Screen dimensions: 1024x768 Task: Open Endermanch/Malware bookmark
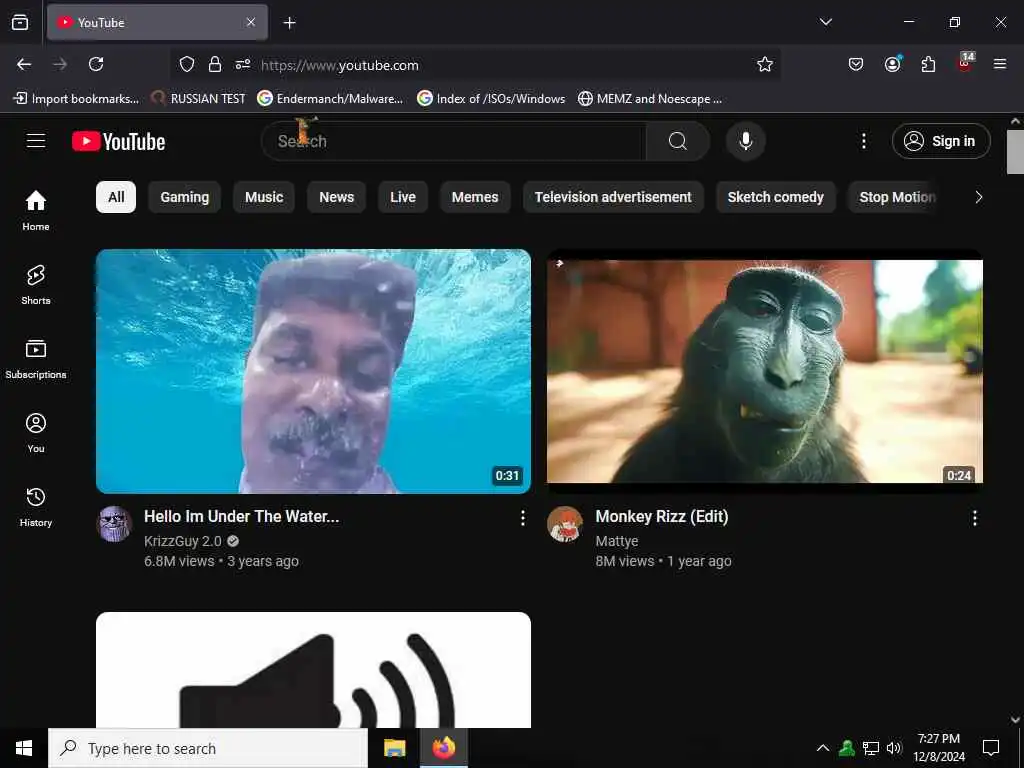pos(330,99)
